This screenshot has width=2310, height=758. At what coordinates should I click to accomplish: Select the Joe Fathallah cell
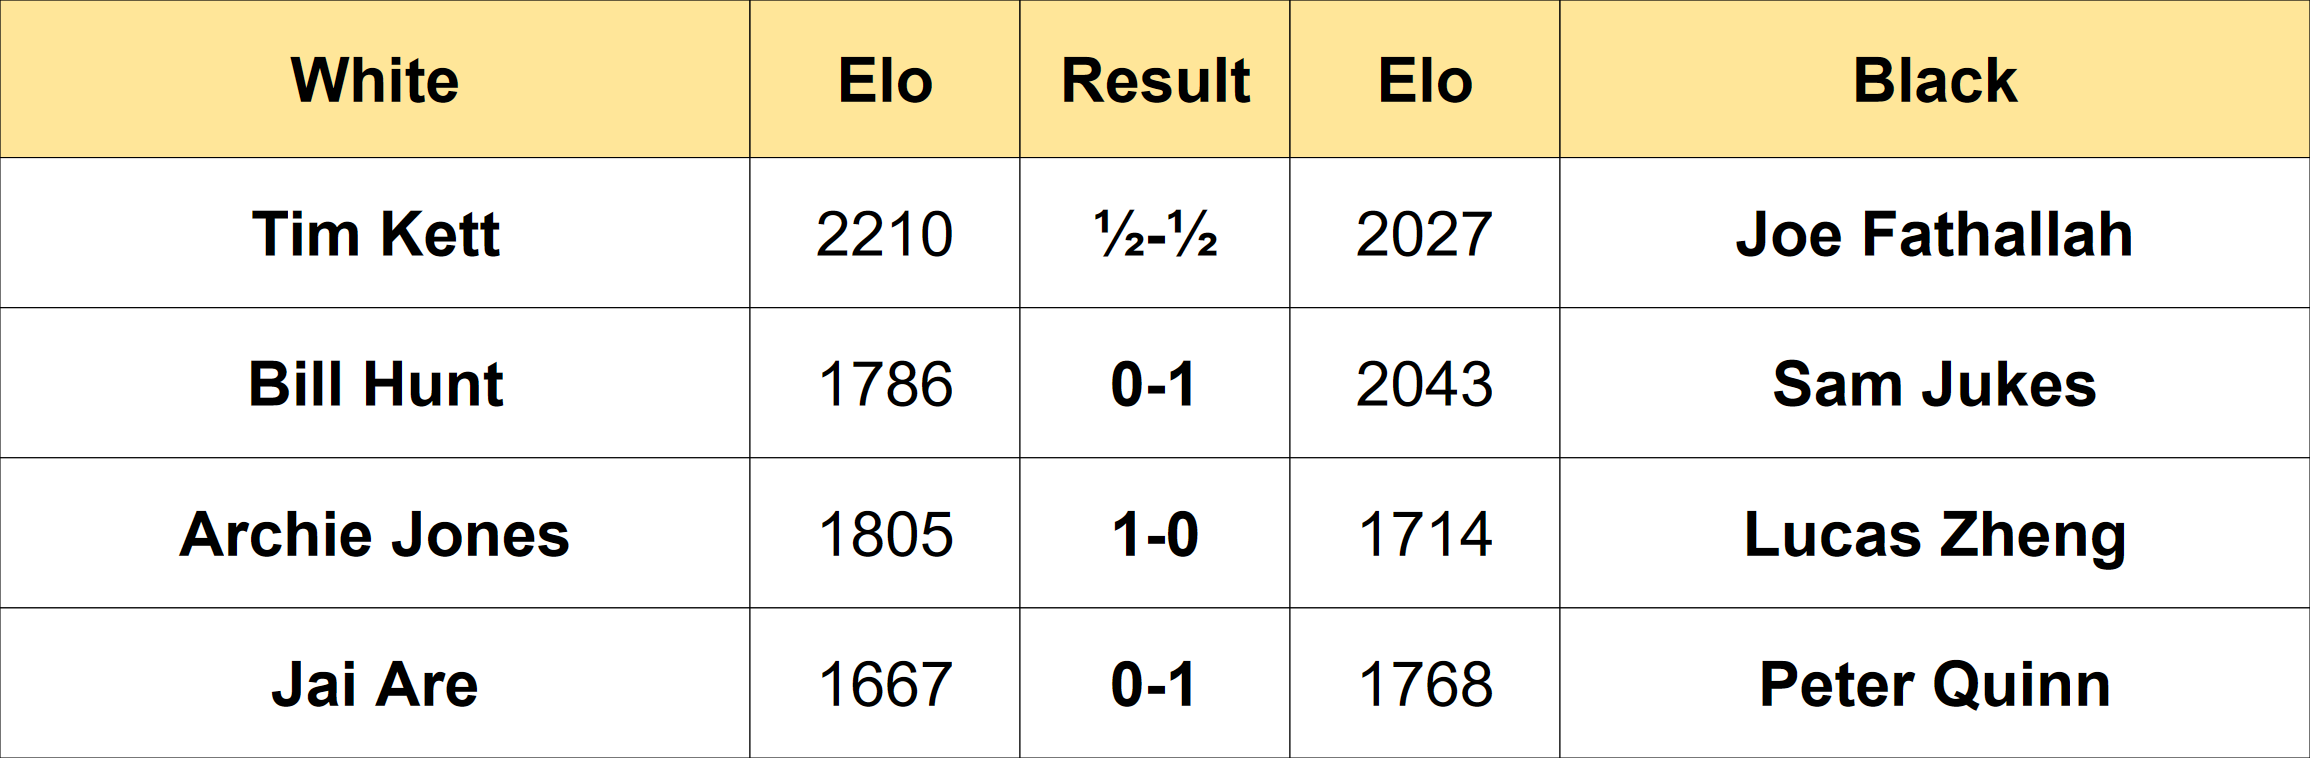point(1935,233)
